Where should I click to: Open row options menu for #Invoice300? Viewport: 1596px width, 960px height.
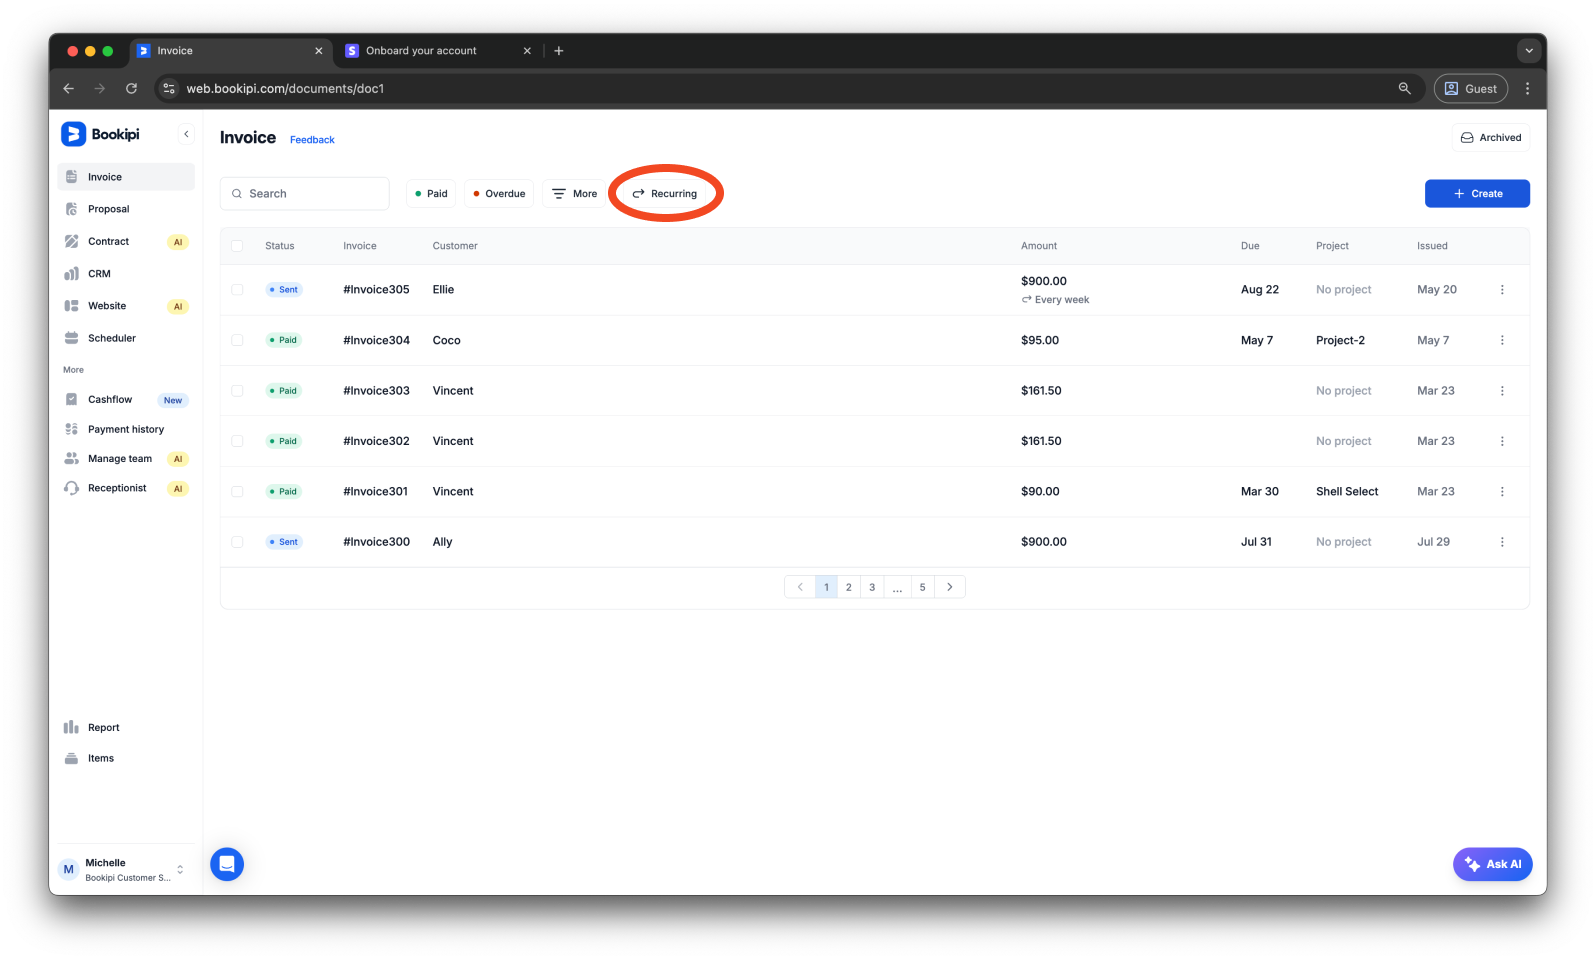pos(1502,542)
